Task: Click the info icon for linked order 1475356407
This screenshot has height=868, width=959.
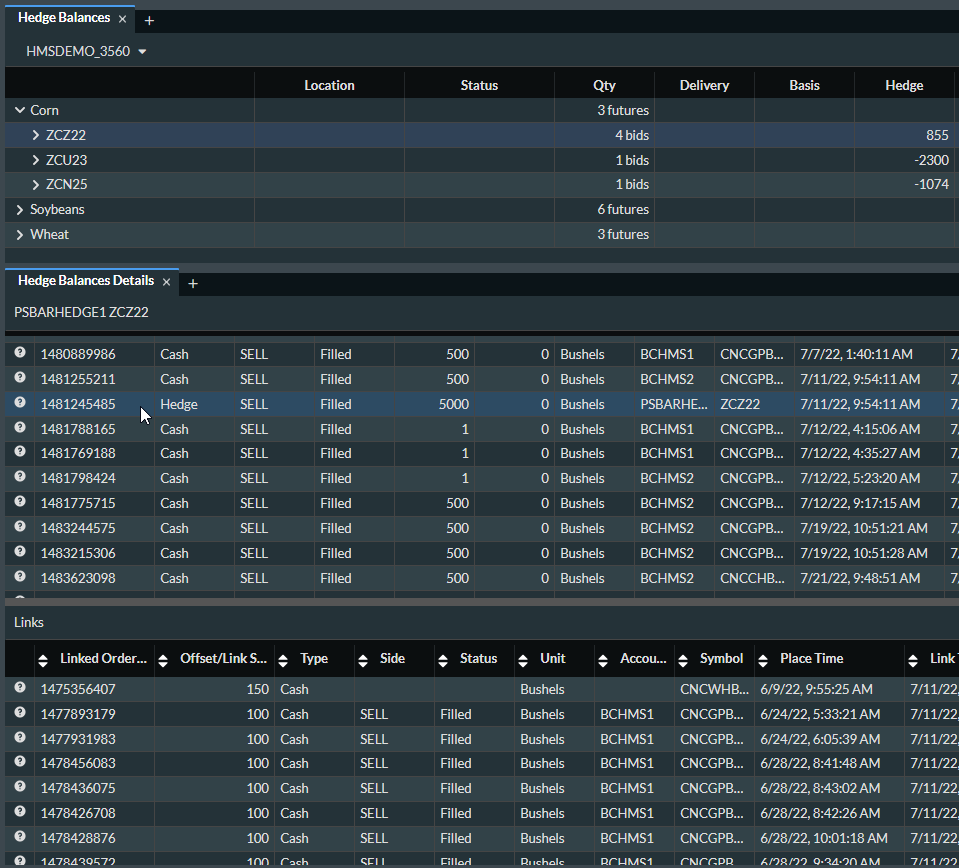Action: (19, 689)
